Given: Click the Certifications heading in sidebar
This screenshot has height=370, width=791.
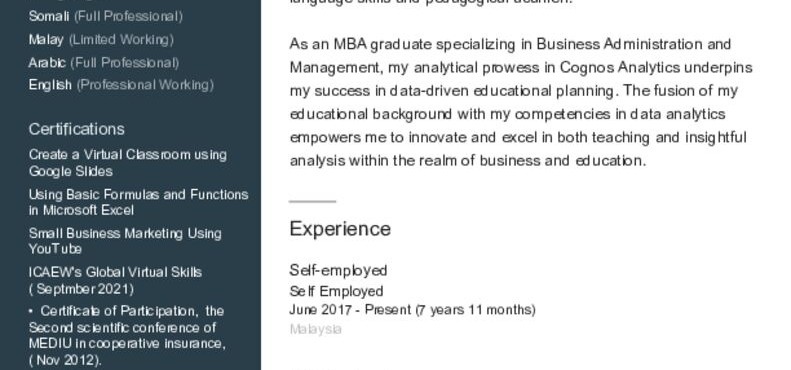Looking at the screenshot, I should click(77, 129).
